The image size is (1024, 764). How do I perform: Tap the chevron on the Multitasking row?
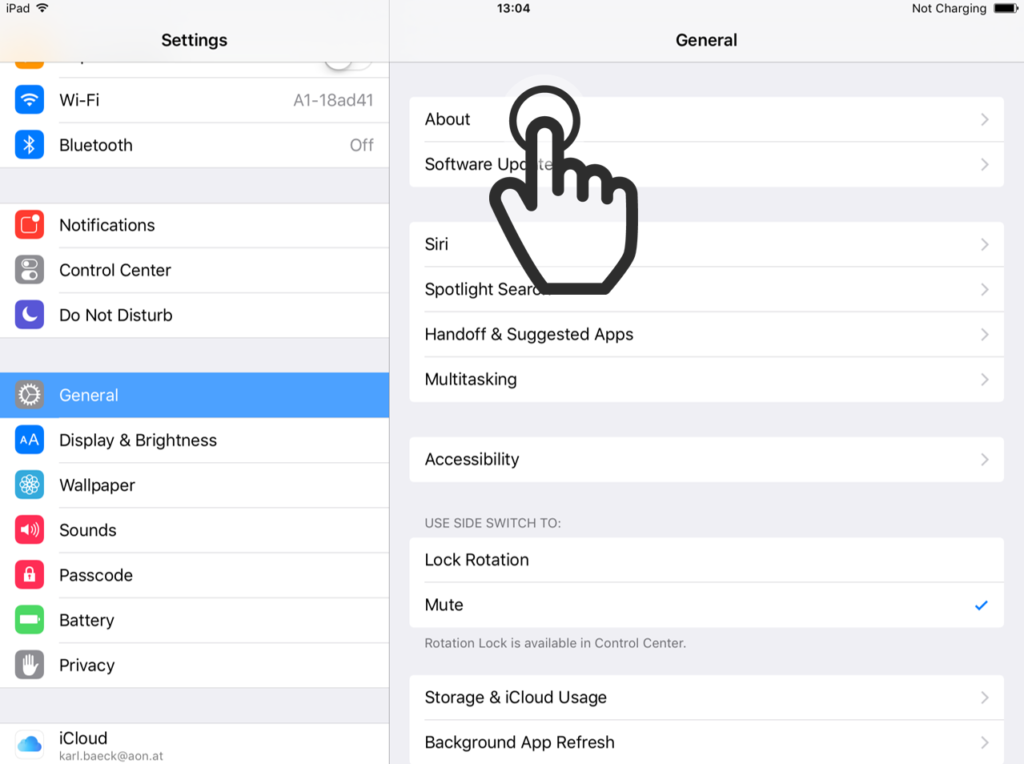point(985,379)
